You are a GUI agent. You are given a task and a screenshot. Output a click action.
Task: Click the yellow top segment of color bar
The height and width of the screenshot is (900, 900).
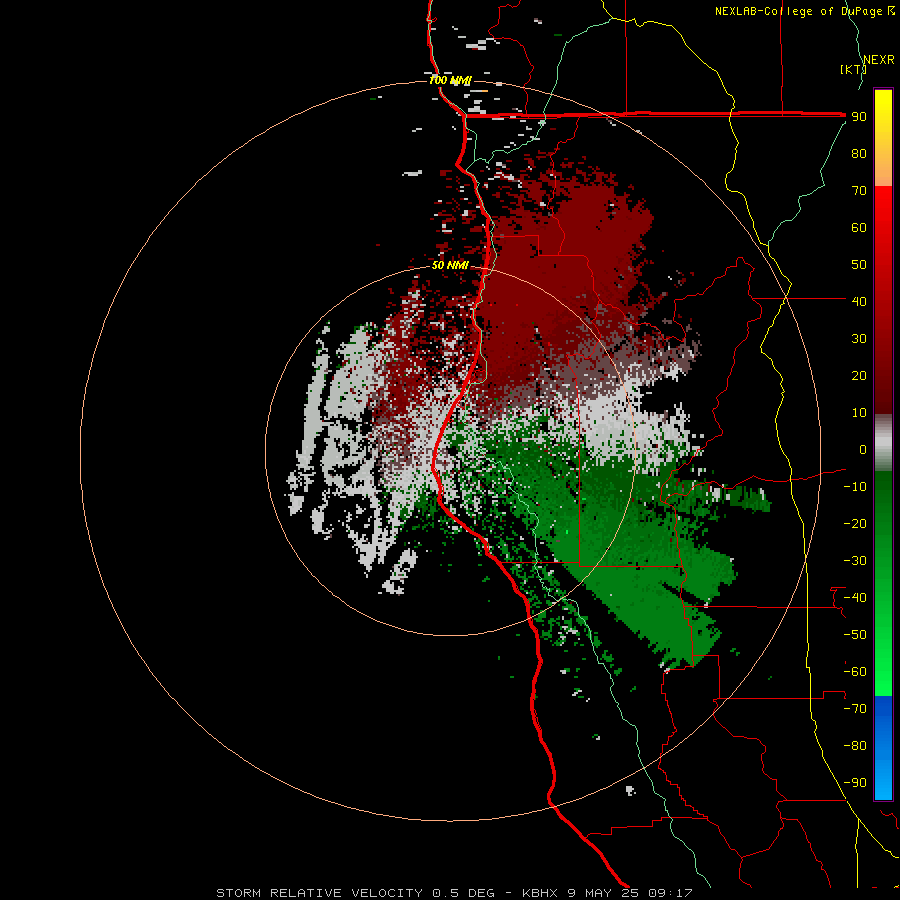(x=883, y=138)
